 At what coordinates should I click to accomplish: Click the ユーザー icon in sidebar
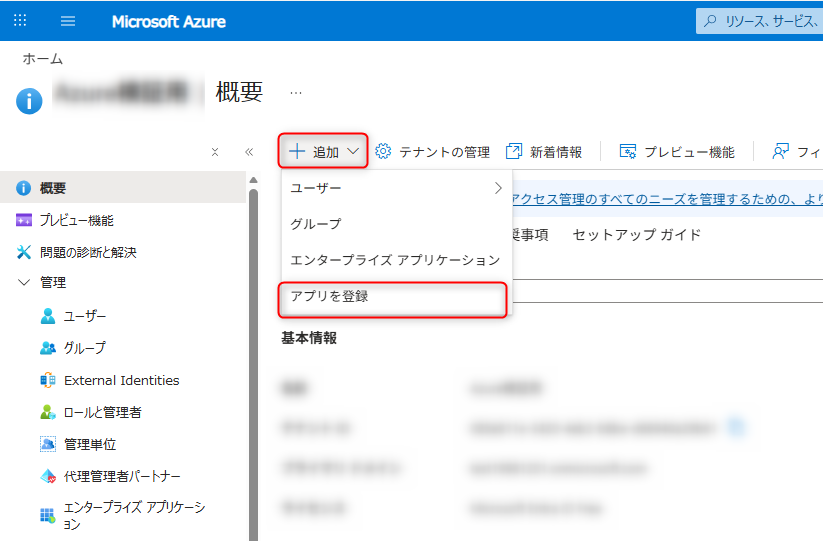[x=48, y=316]
